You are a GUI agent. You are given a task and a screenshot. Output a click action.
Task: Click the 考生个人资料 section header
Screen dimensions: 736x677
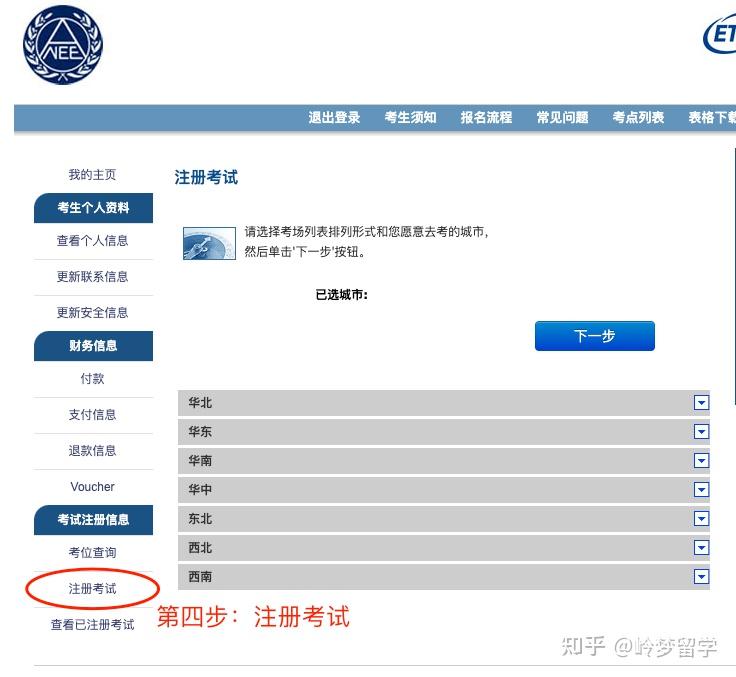[x=93, y=208]
